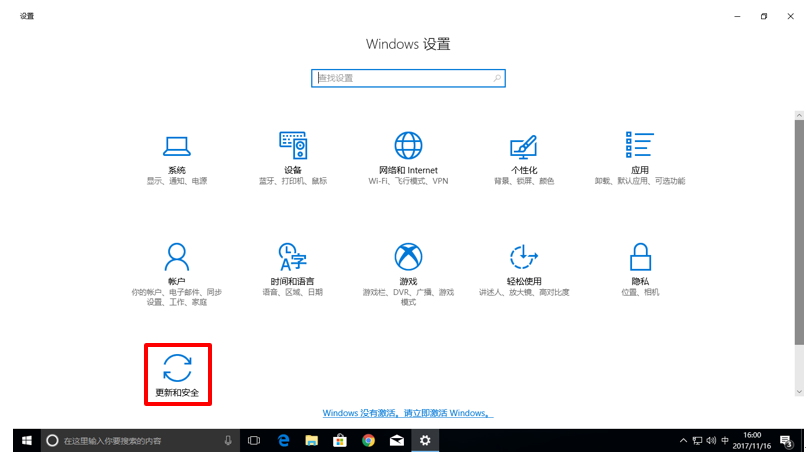The width and height of the screenshot is (806, 454).
Task: Minimize the 设置 window
Action: tap(737, 16)
